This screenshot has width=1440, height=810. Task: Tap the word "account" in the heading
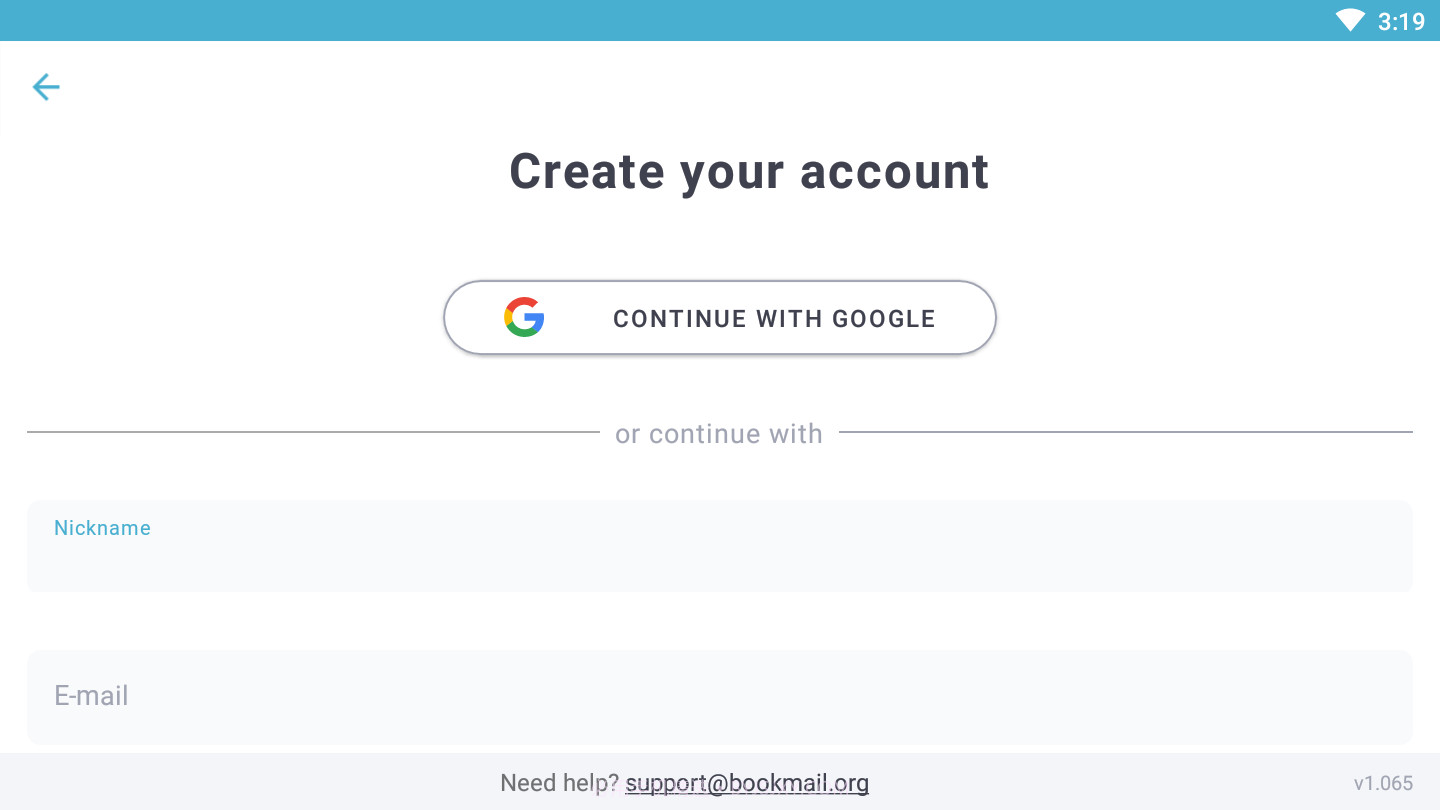click(894, 171)
